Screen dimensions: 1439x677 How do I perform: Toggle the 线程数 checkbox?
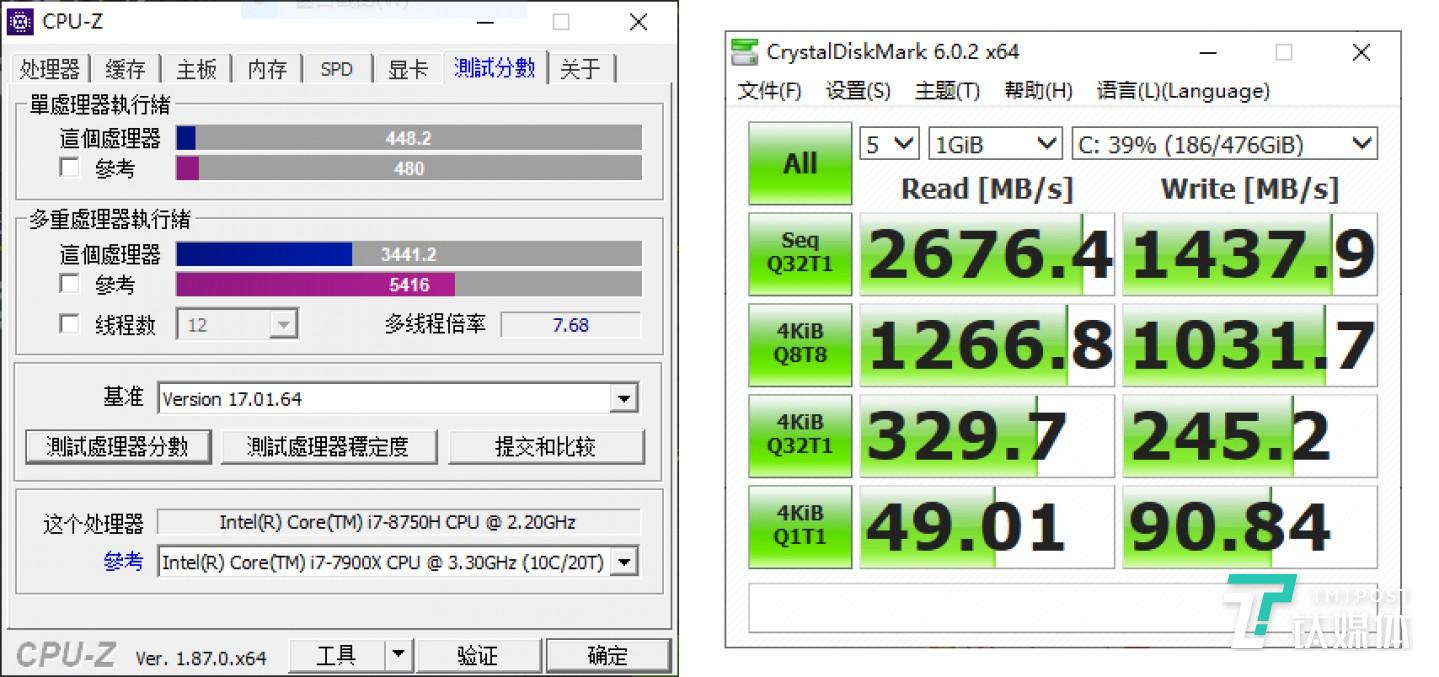point(69,324)
